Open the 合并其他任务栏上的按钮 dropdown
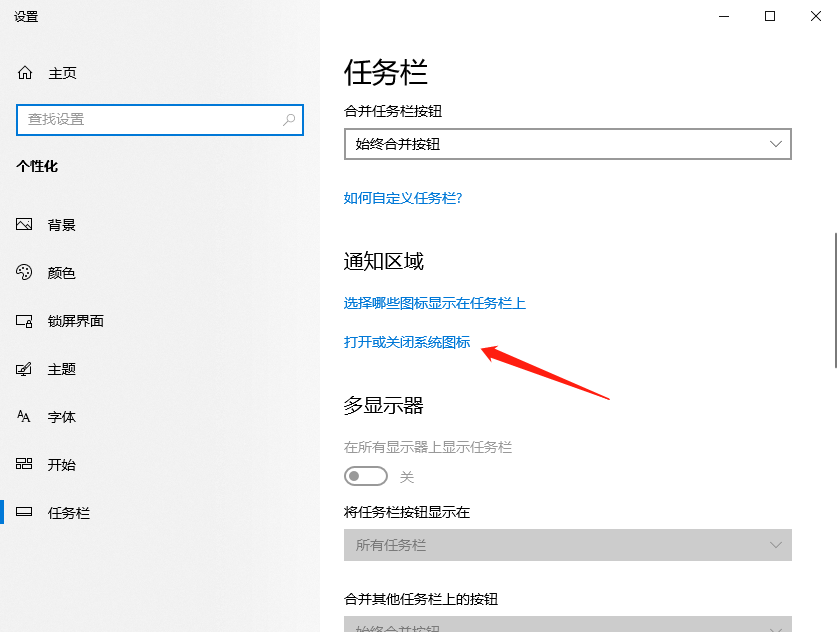 pyautogui.click(x=566, y=625)
